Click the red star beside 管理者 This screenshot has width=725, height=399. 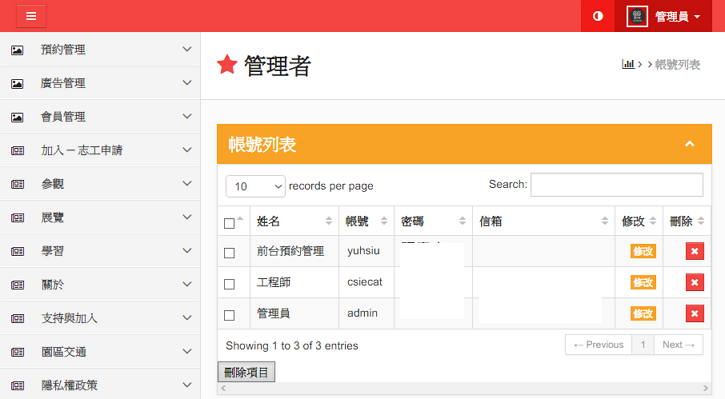[x=227, y=64]
